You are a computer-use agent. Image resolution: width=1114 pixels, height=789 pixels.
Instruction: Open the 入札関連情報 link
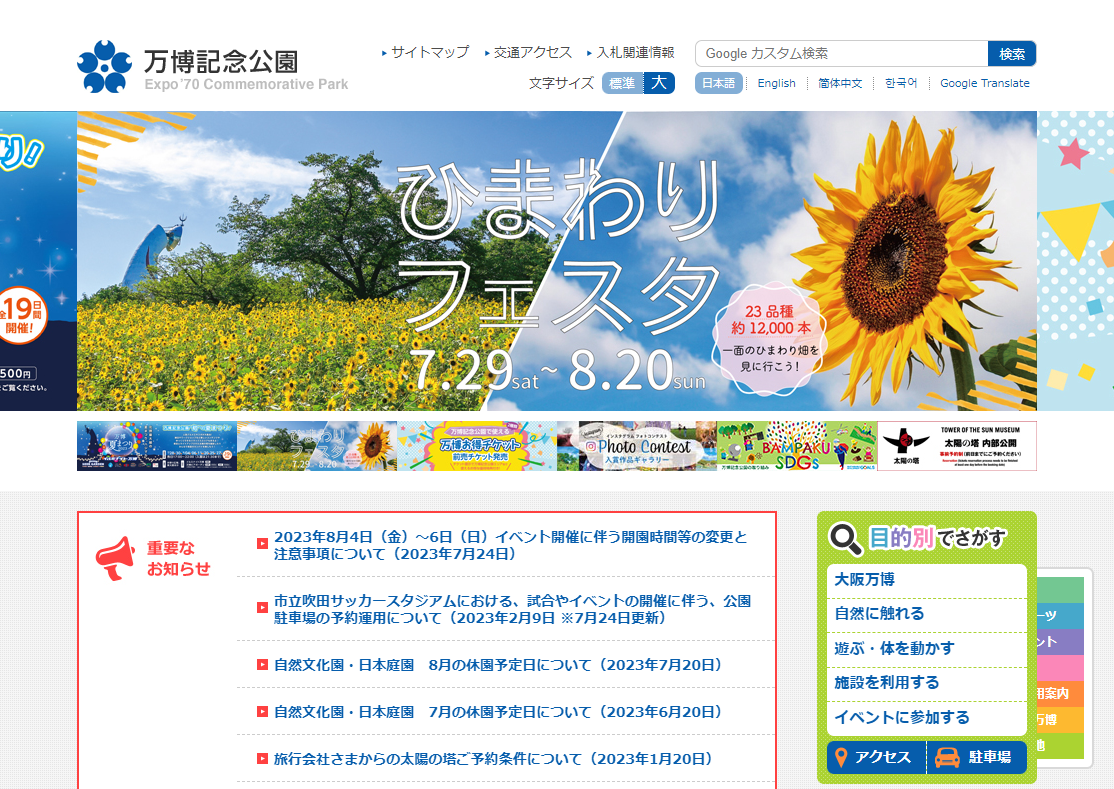(x=635, y=52)
